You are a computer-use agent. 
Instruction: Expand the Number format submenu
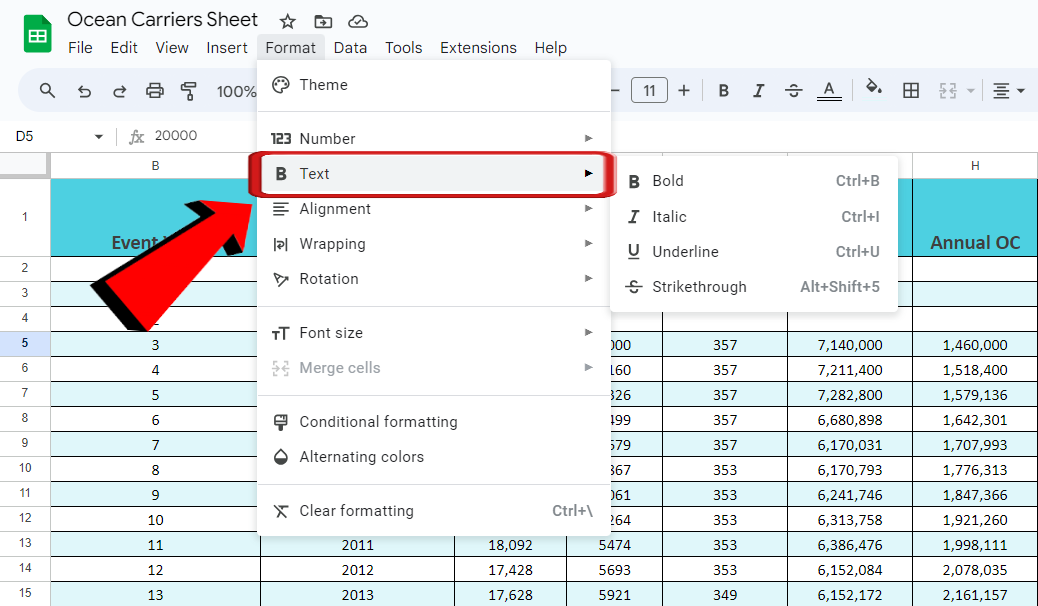pos(326,137)
